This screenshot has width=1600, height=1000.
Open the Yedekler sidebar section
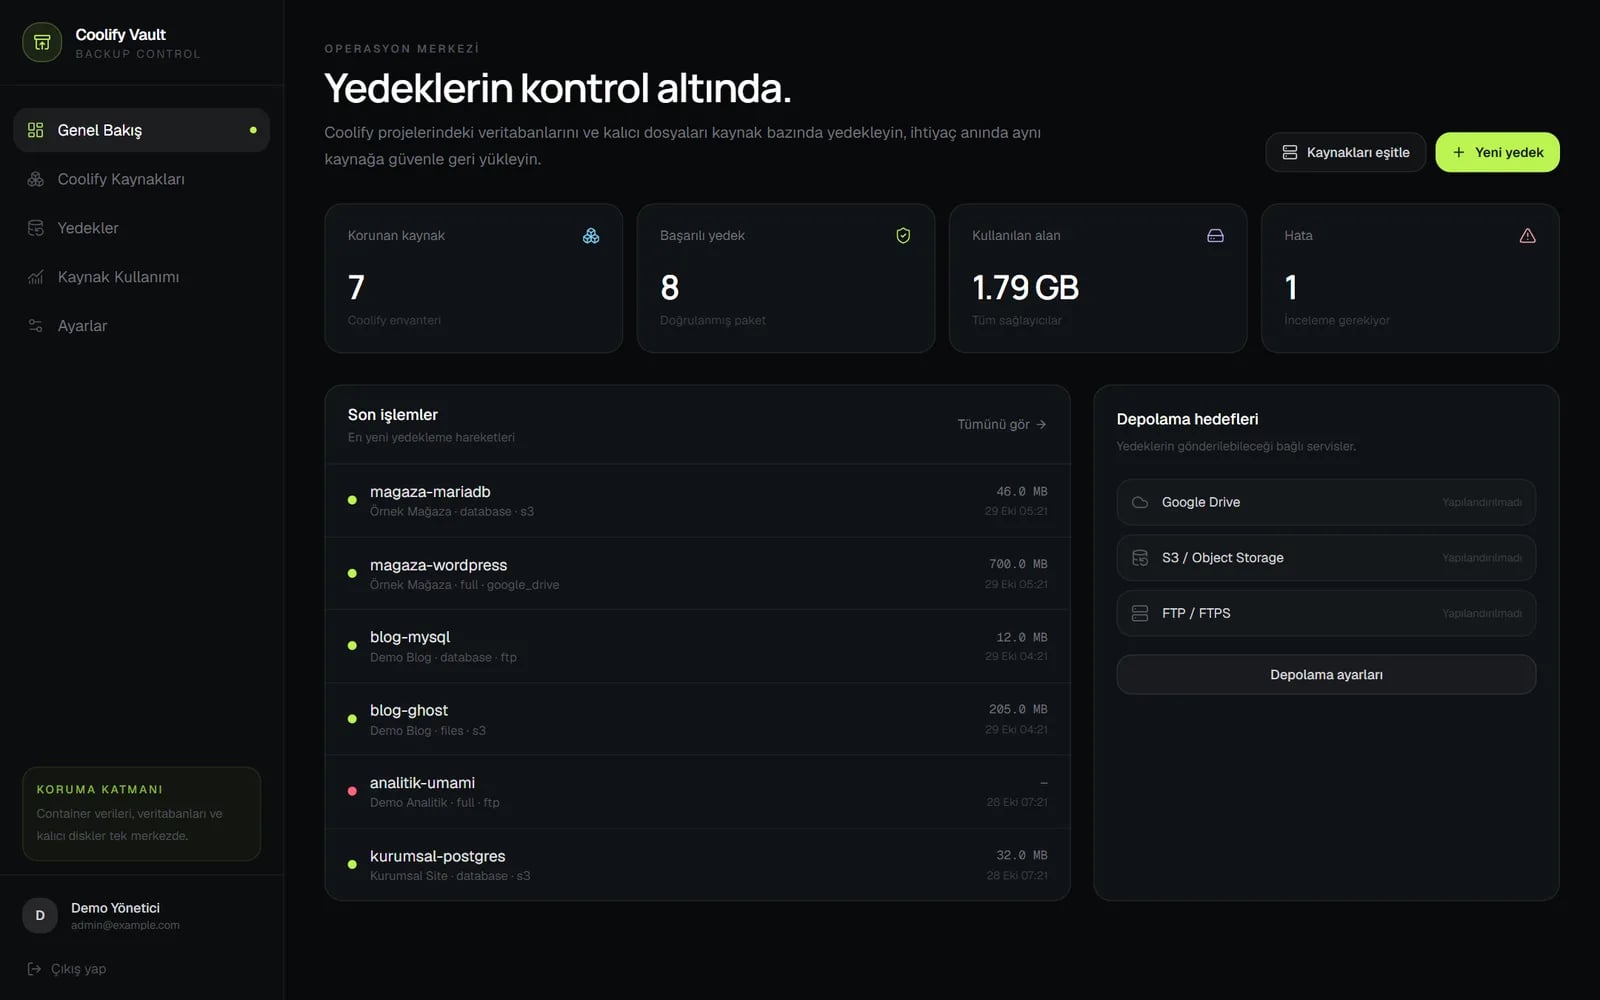[141, 228]
